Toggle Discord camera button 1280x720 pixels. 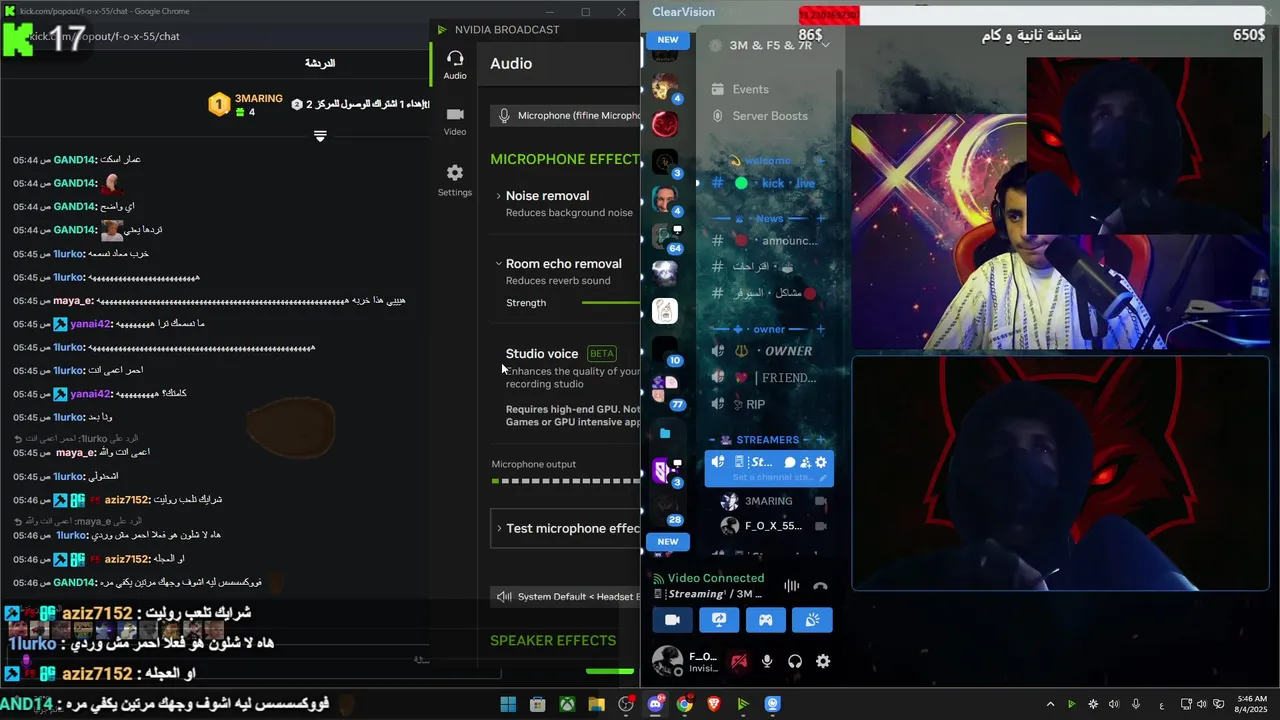point(672,620)
